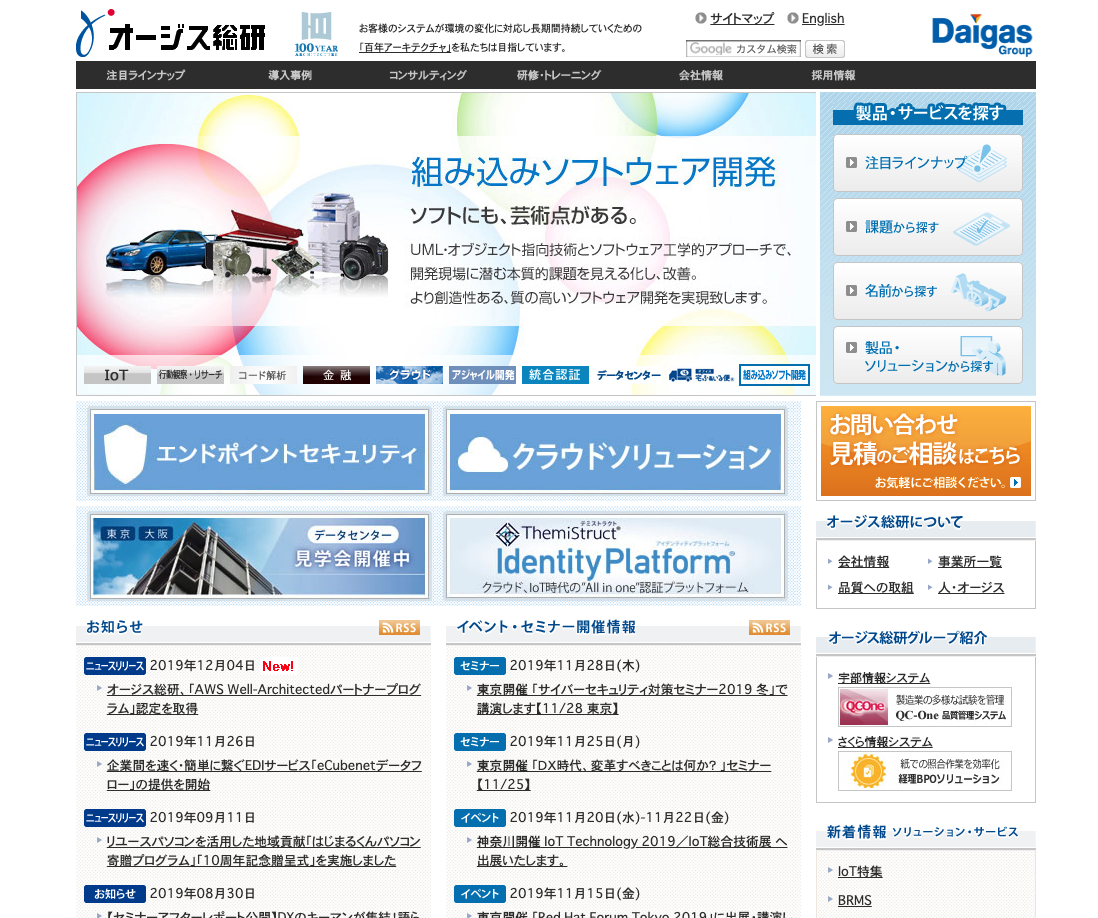Click the オージス総研 logo
This screenshot has height=918, width=1098.
[171, 34]
